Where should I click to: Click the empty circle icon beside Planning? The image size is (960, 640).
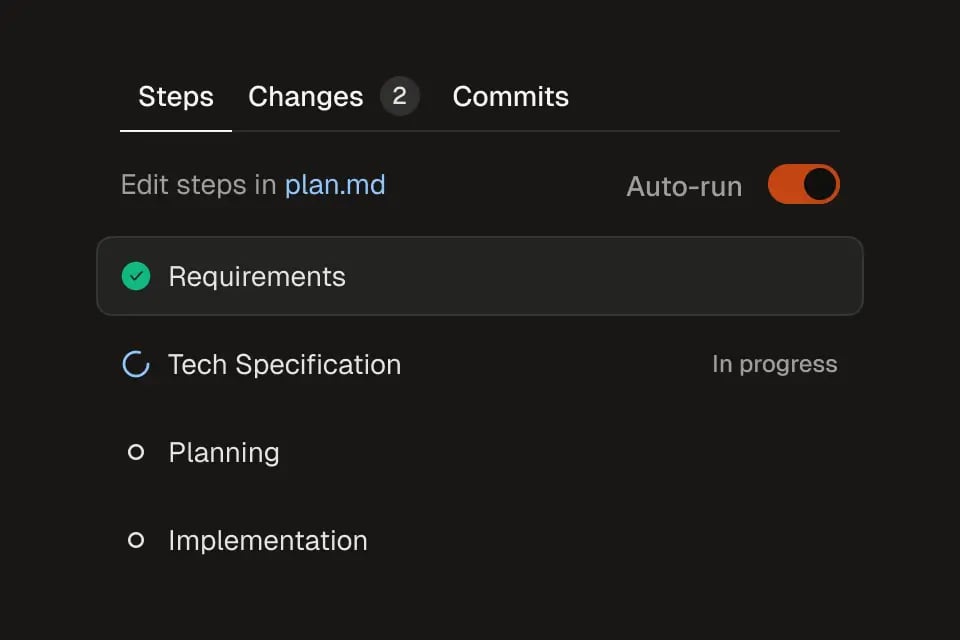click(136, 453)
